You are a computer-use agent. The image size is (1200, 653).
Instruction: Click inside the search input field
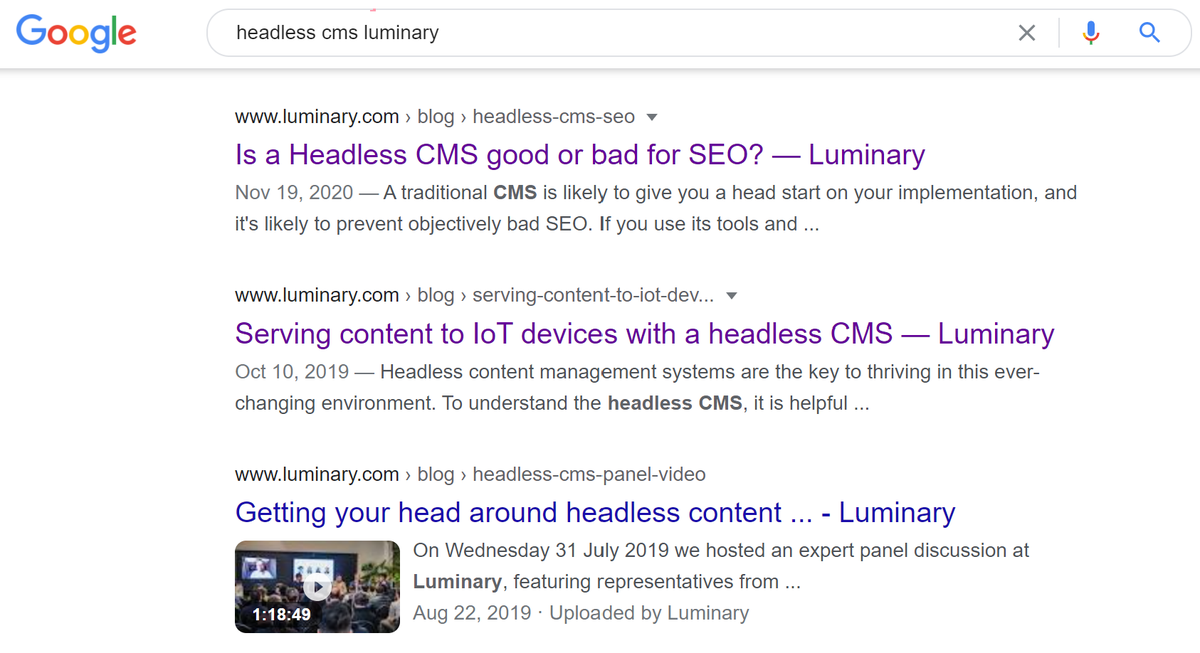point(600,32)
